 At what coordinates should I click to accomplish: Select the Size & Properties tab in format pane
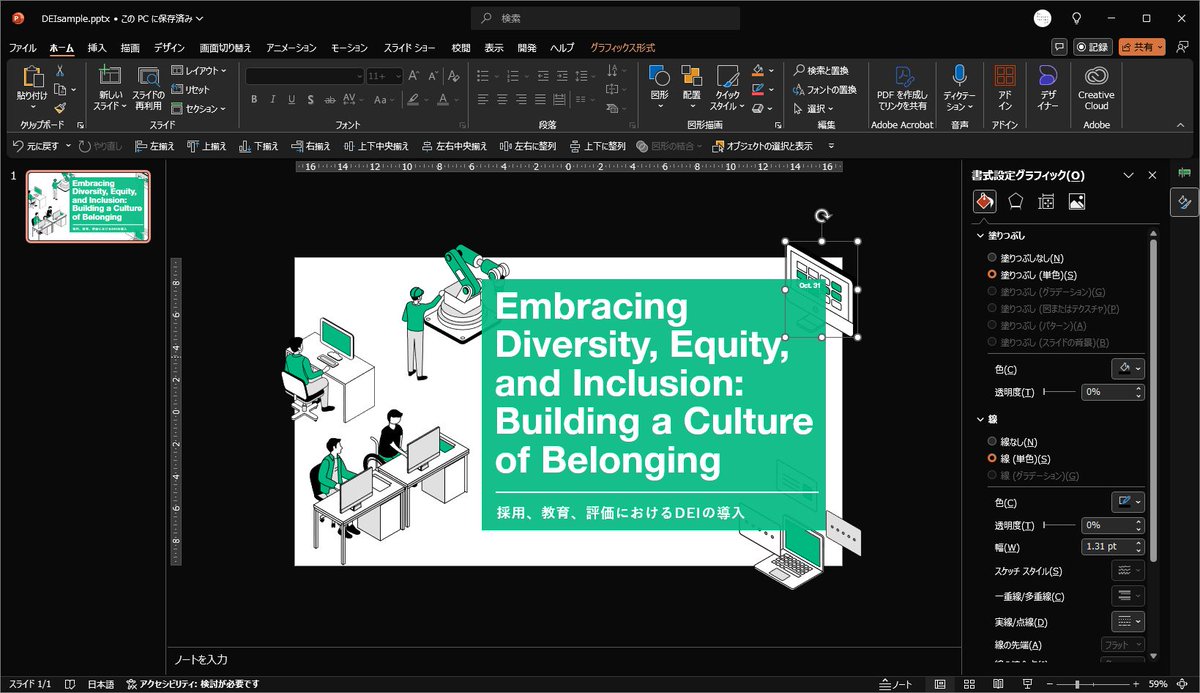click(1046, 201)
